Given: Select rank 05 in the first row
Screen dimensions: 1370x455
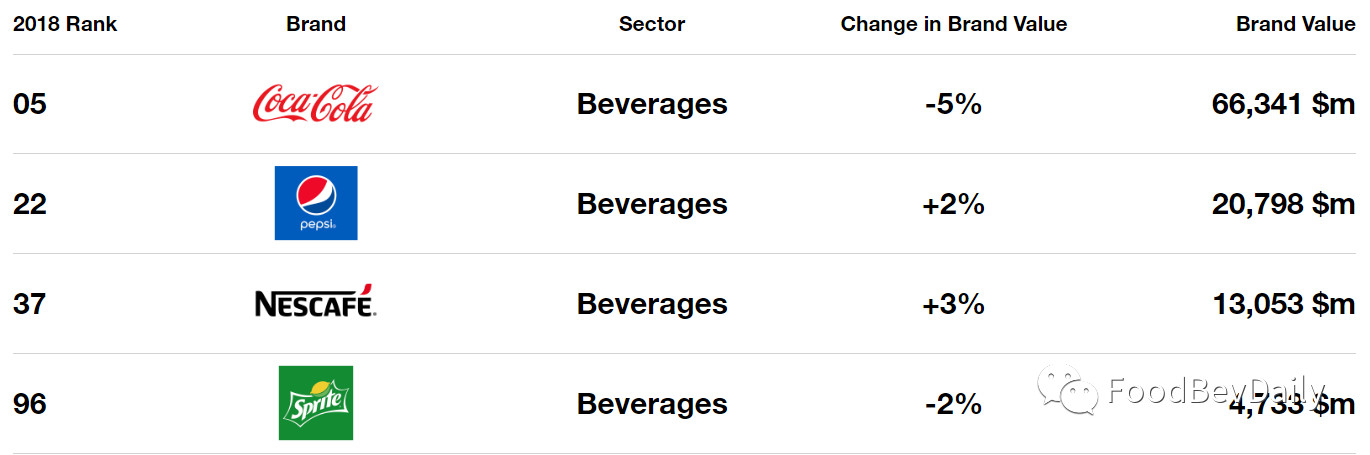Looking at the screenshot, I should pos(30,104).
